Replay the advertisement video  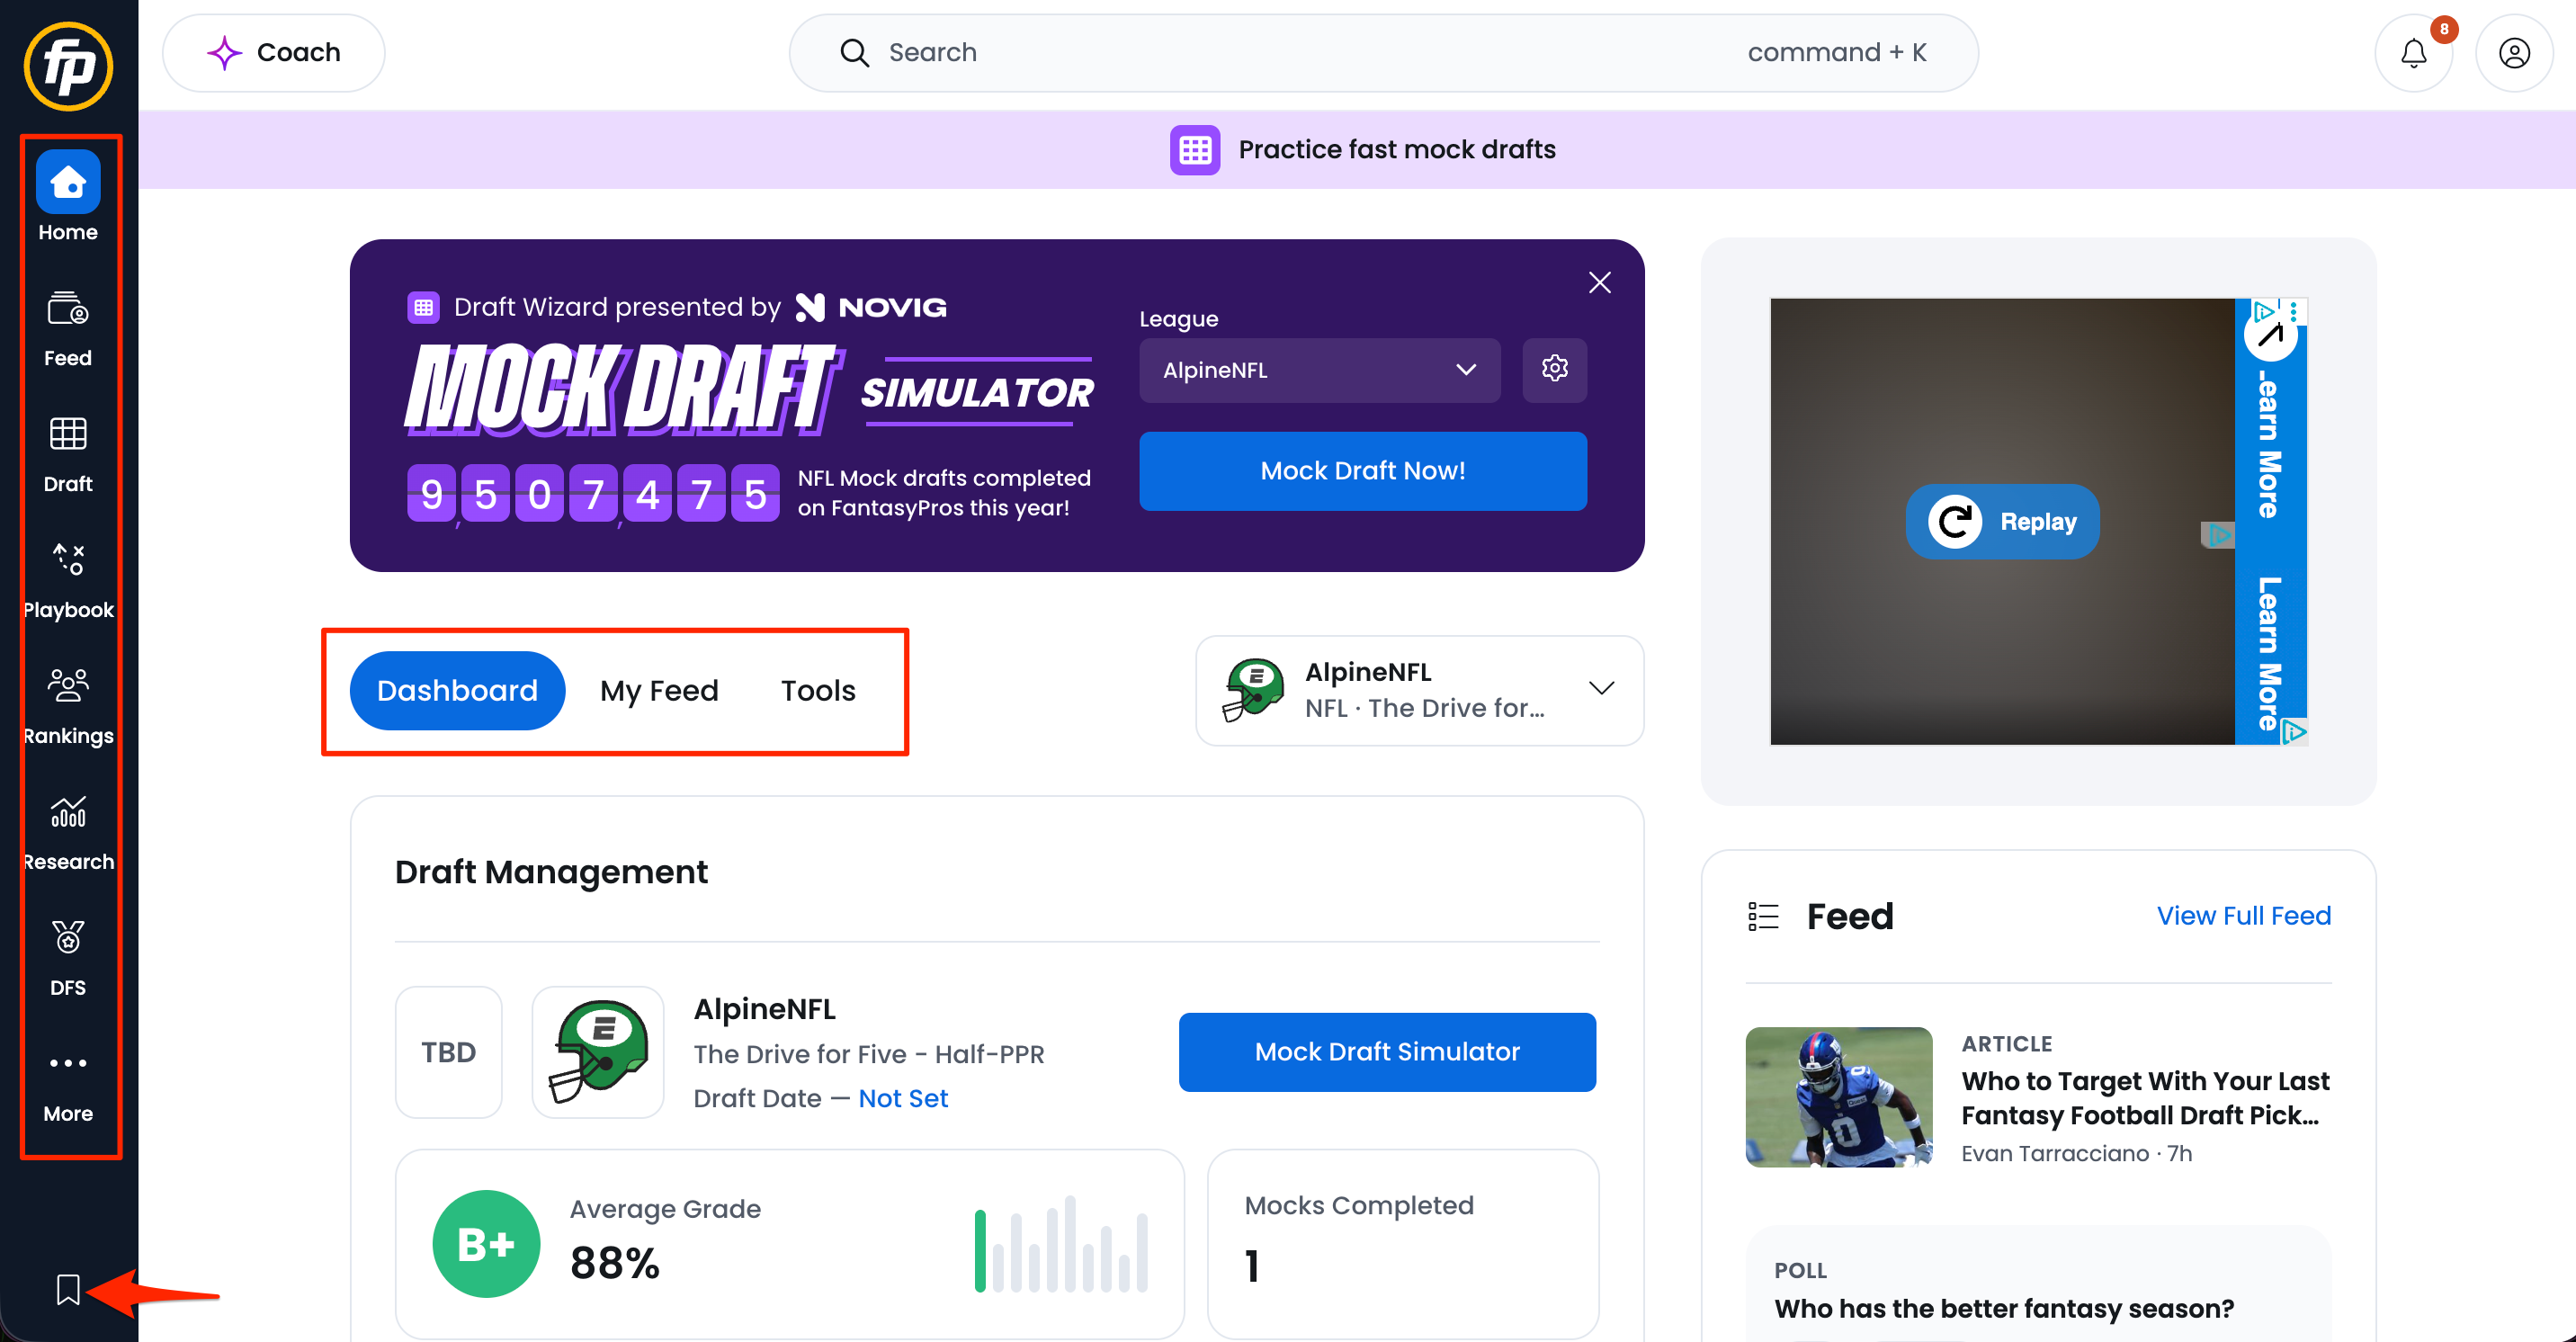[2002, 521]
